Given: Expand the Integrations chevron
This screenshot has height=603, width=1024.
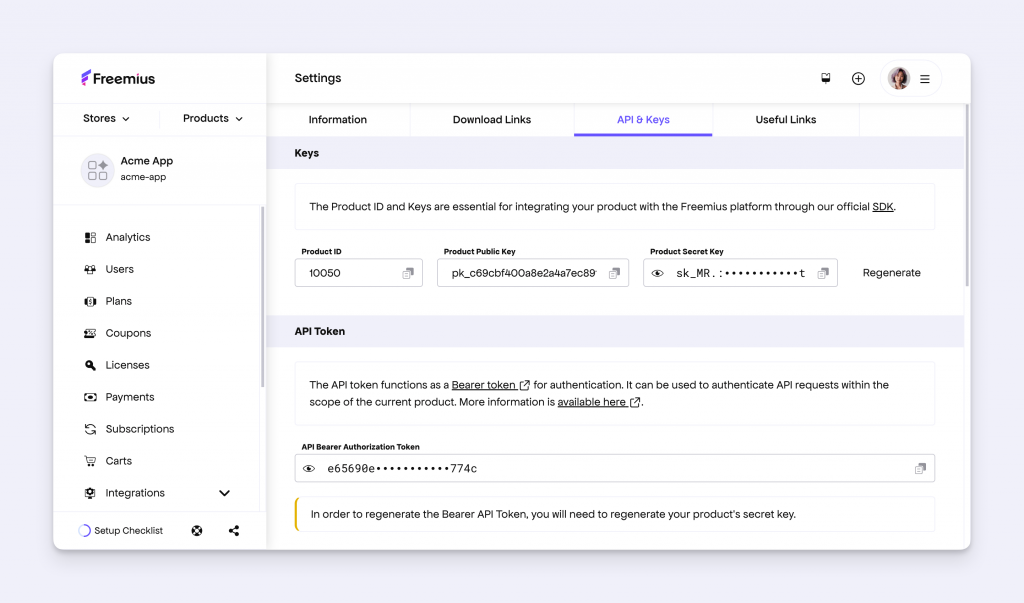Looking at the screenshot, I should pos(224,493).
